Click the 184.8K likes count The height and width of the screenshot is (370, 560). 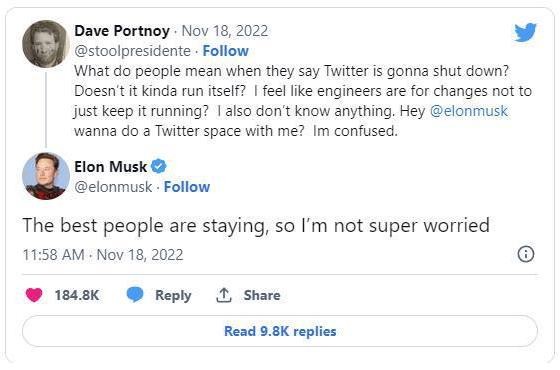[77, 295]
